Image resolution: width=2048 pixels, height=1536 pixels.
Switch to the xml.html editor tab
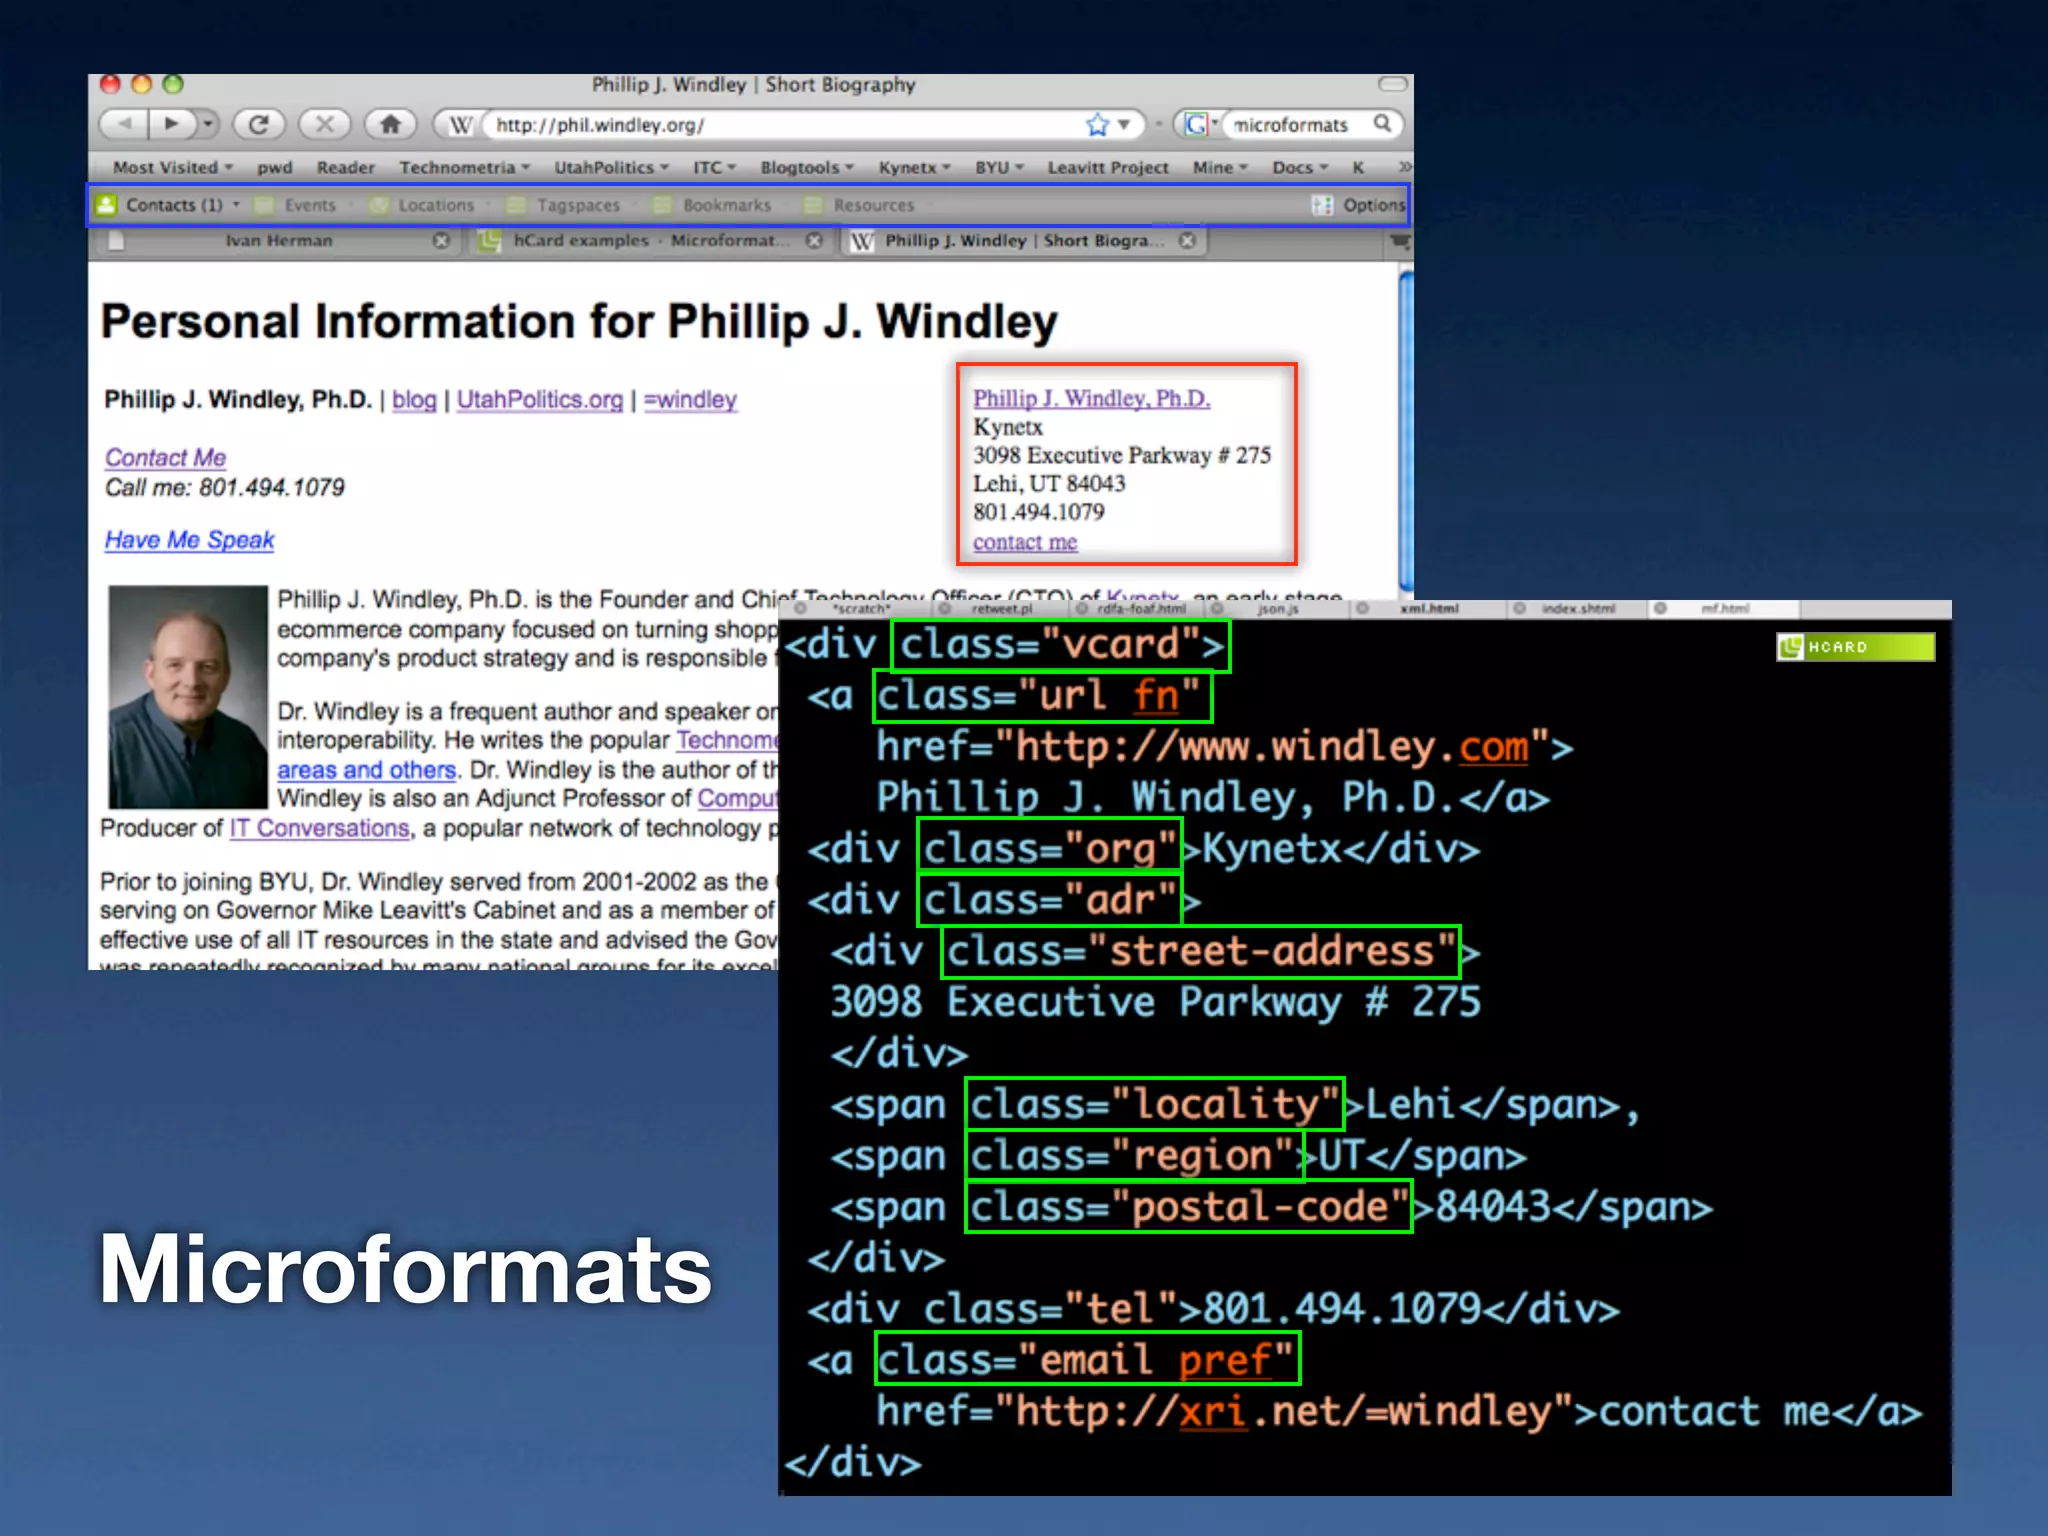(1430, 608)
